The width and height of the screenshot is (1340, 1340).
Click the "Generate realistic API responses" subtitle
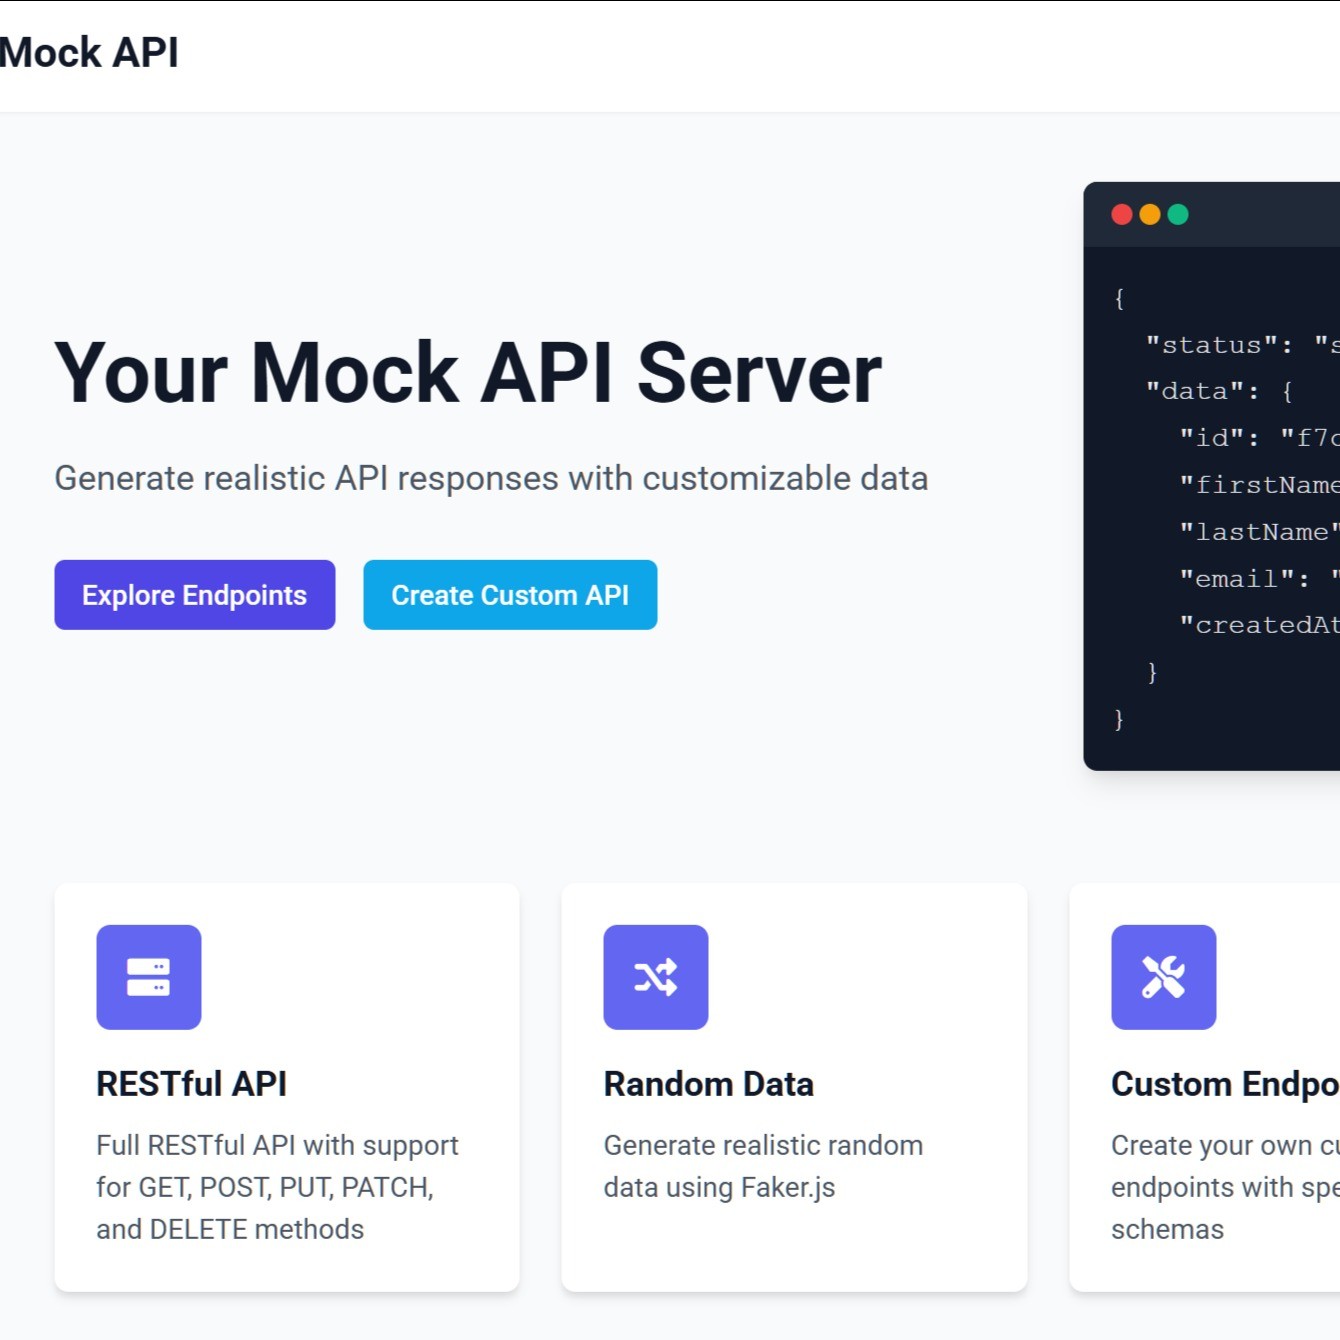(x=491, y=478)
